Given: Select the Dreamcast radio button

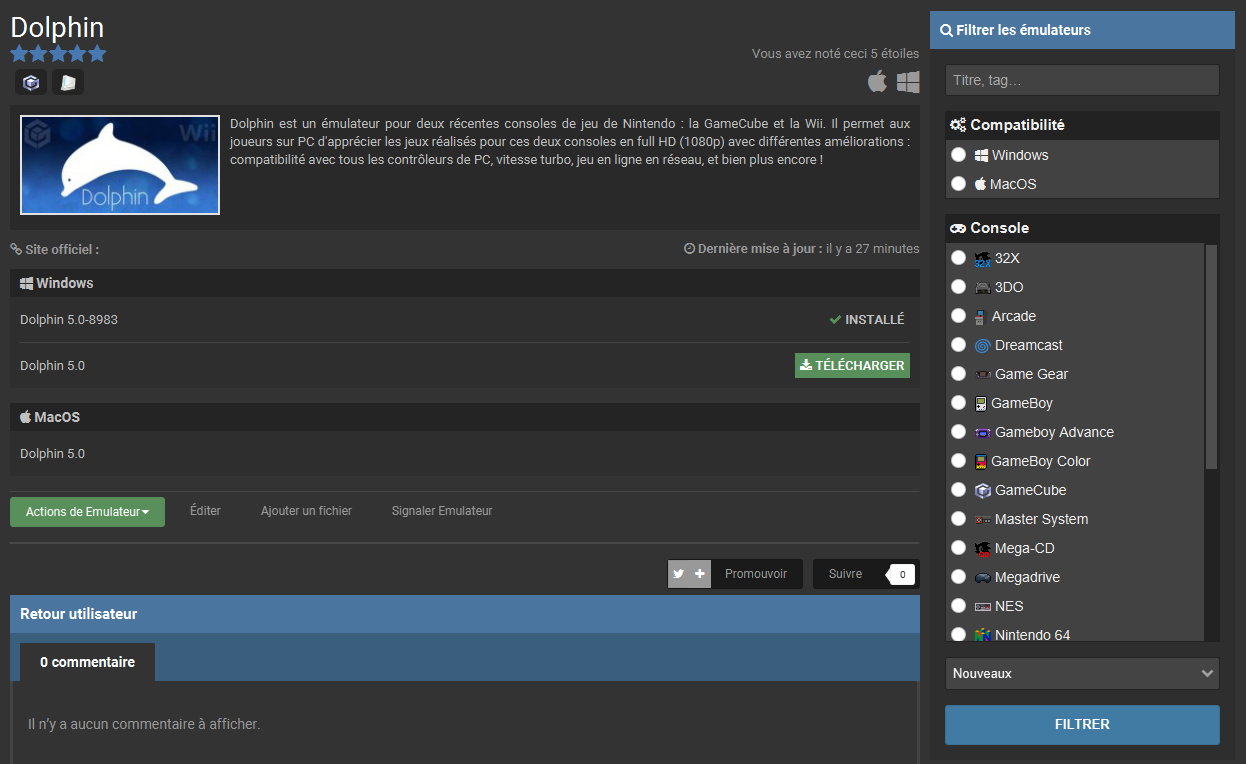Looking at the screenshot, I should [x=958, y=345].
